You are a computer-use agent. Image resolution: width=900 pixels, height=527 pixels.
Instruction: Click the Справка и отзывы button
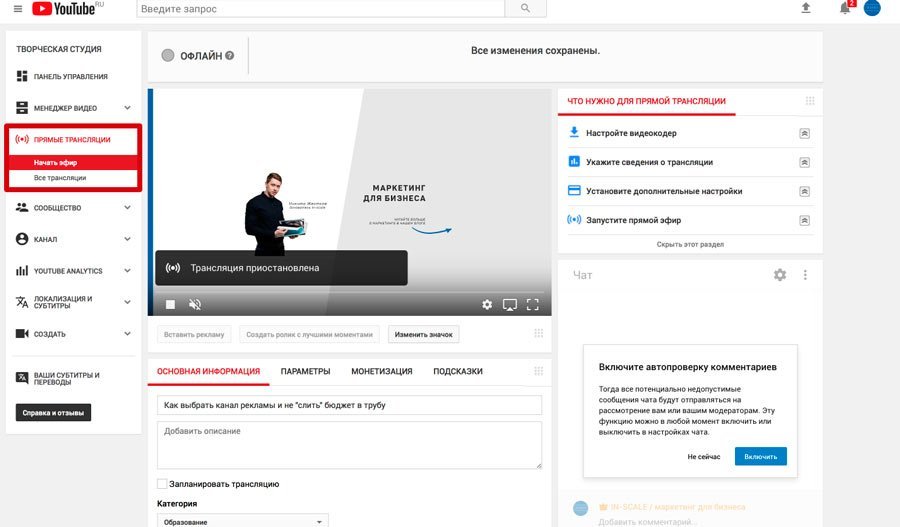pyautogui.click(x=53, y=412)
